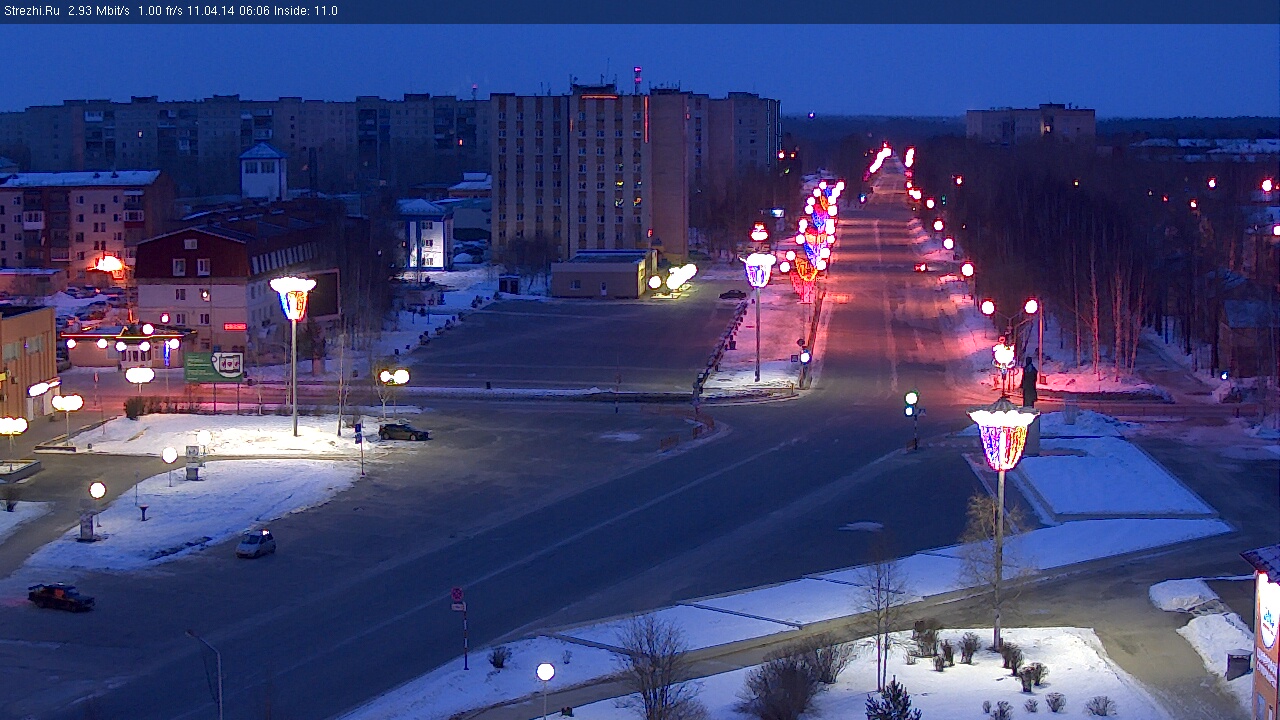Select the 11.04.14 date stamp
Image resolution: width=1280 pixels, height=720 pixels.
[x=211, y=11]
